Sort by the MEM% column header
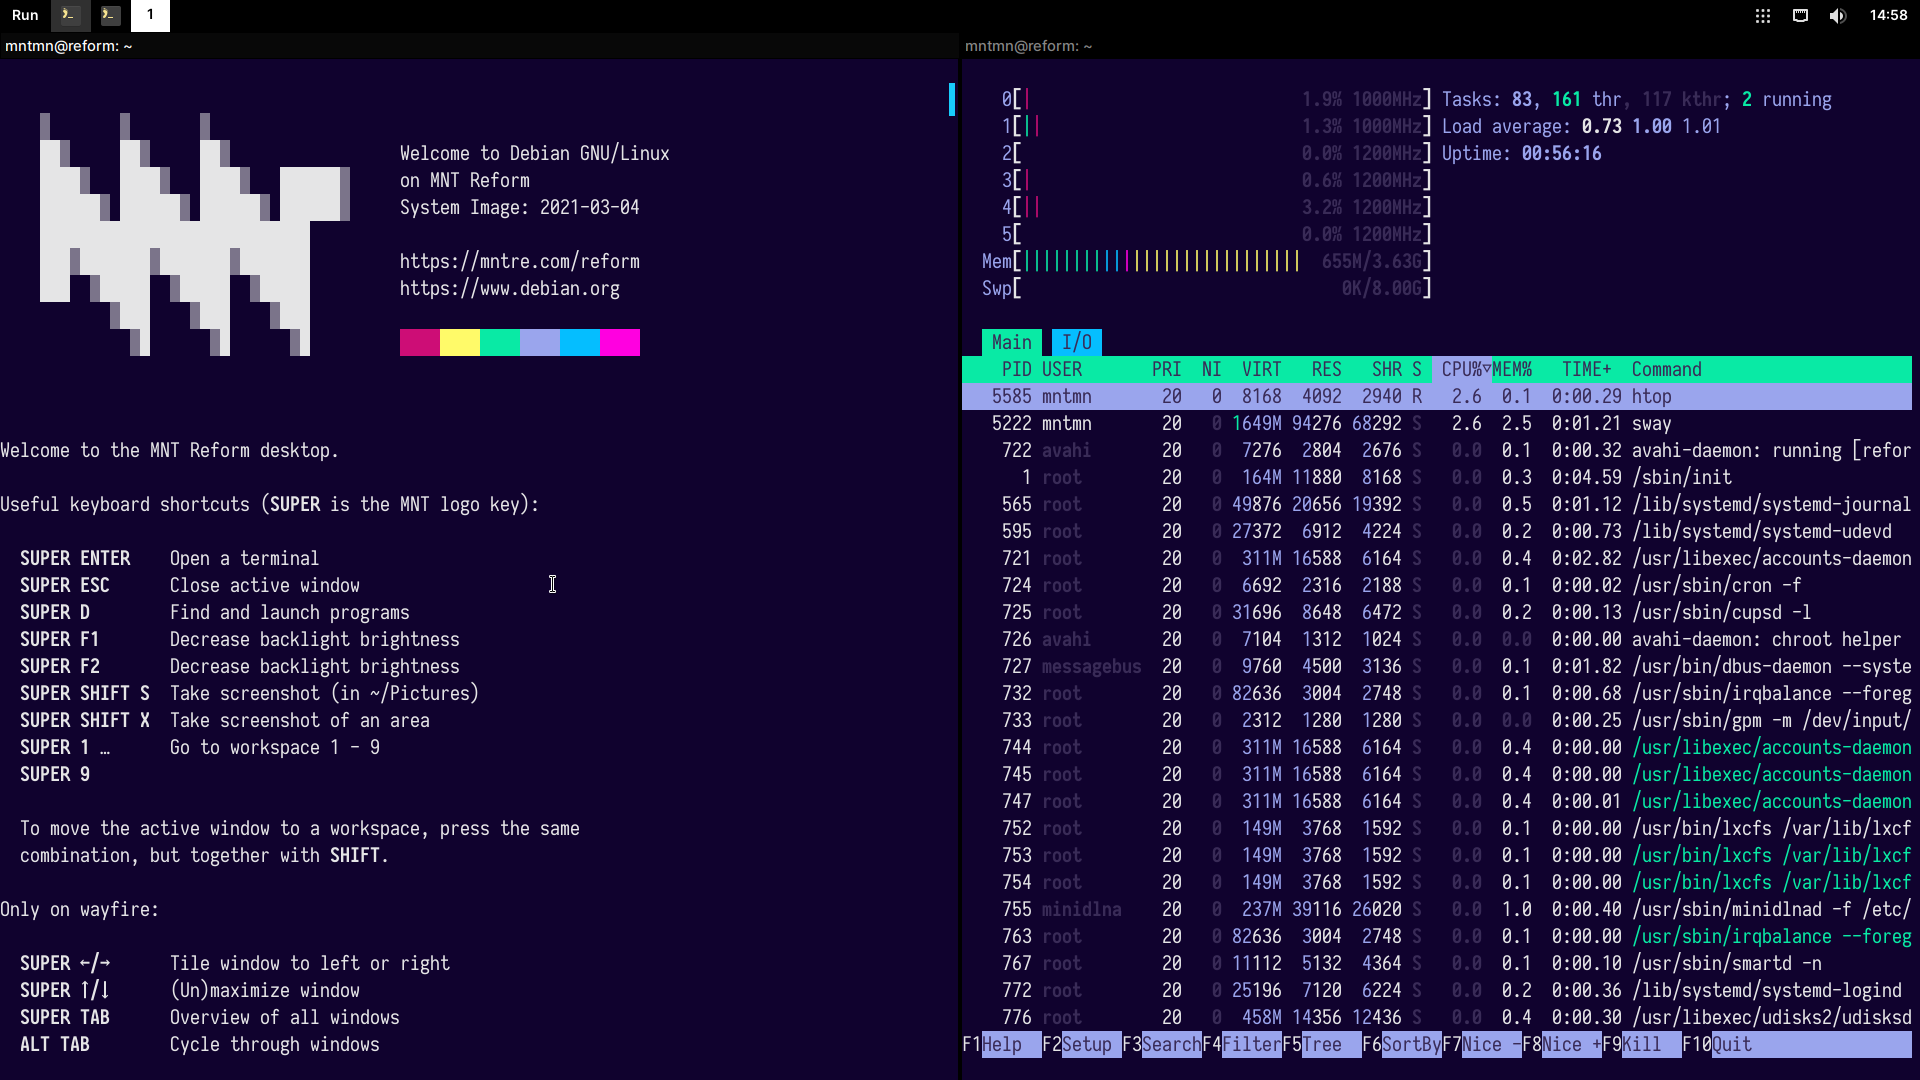 pos(1512,369)
